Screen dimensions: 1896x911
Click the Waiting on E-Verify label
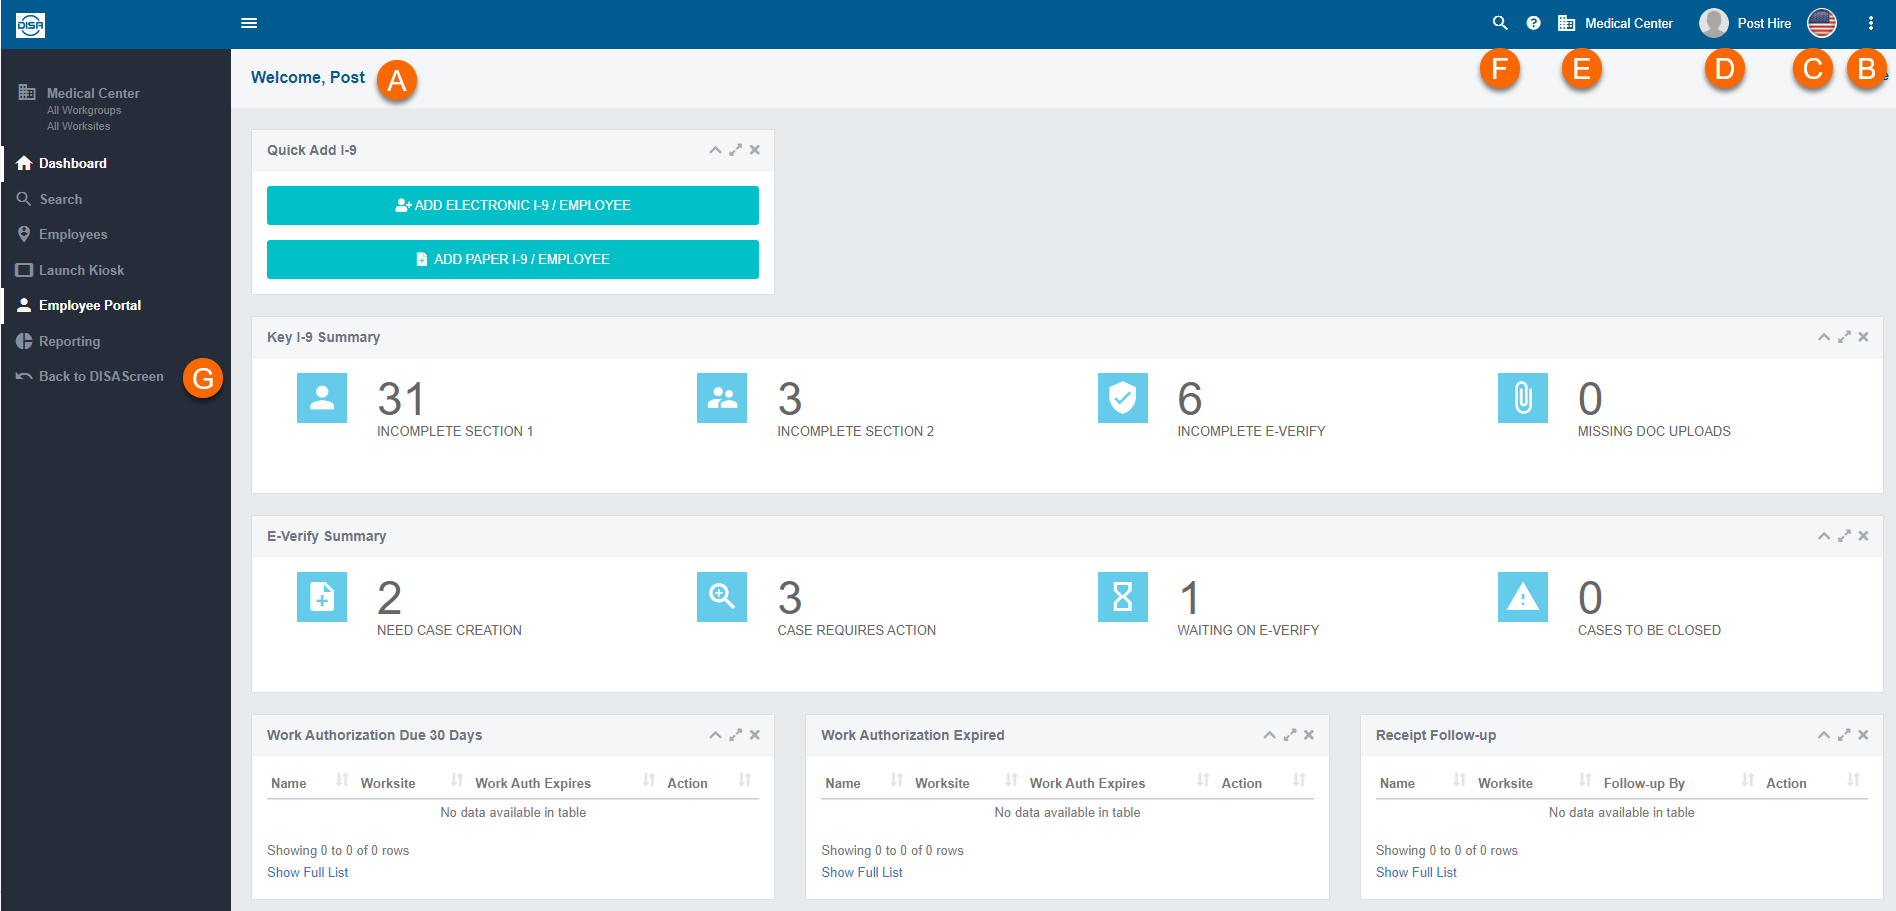coord(1248,630)
